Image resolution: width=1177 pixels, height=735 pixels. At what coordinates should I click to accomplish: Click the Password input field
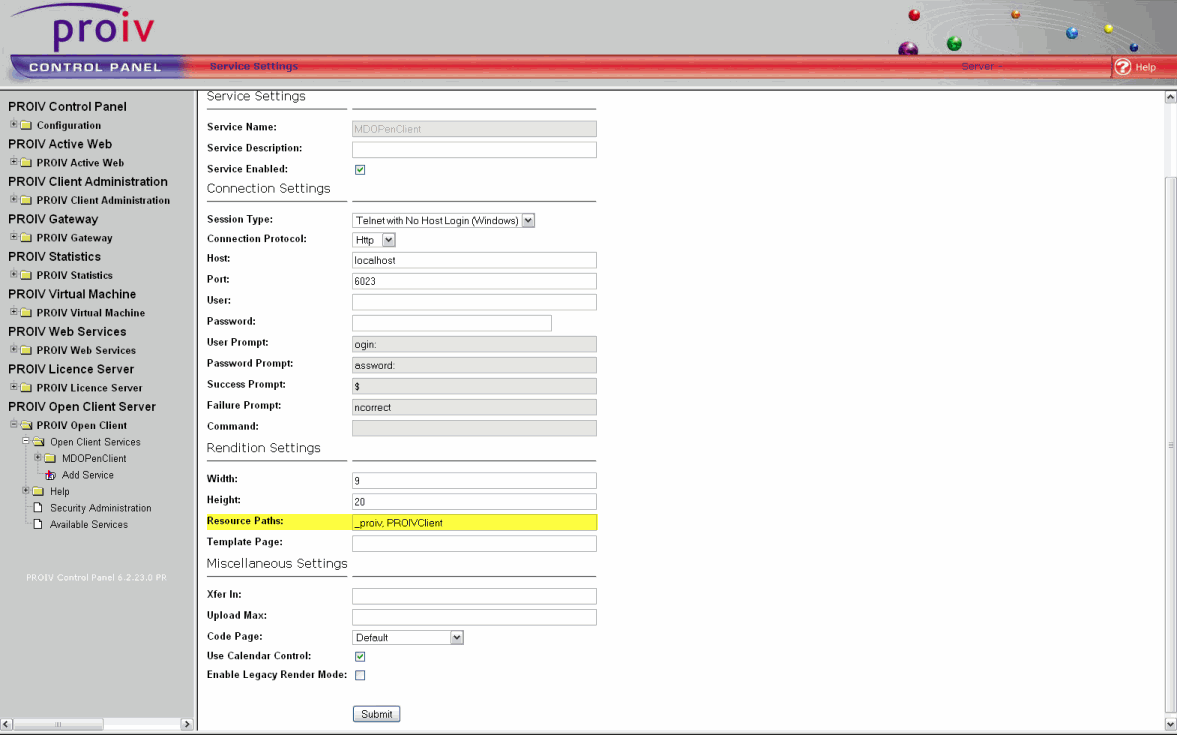(452, 323)
